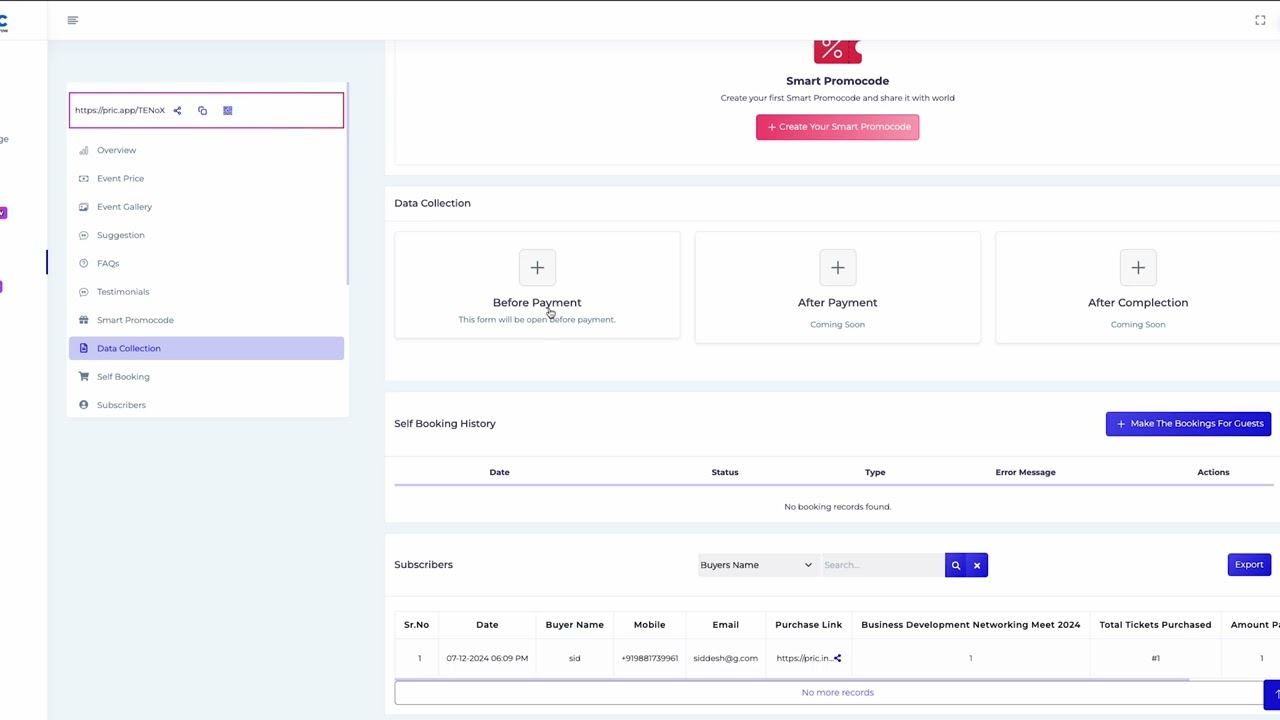Click the Buyer Name column header
The height and width of the screenshot is (720, 1280).
pos(574,625)
